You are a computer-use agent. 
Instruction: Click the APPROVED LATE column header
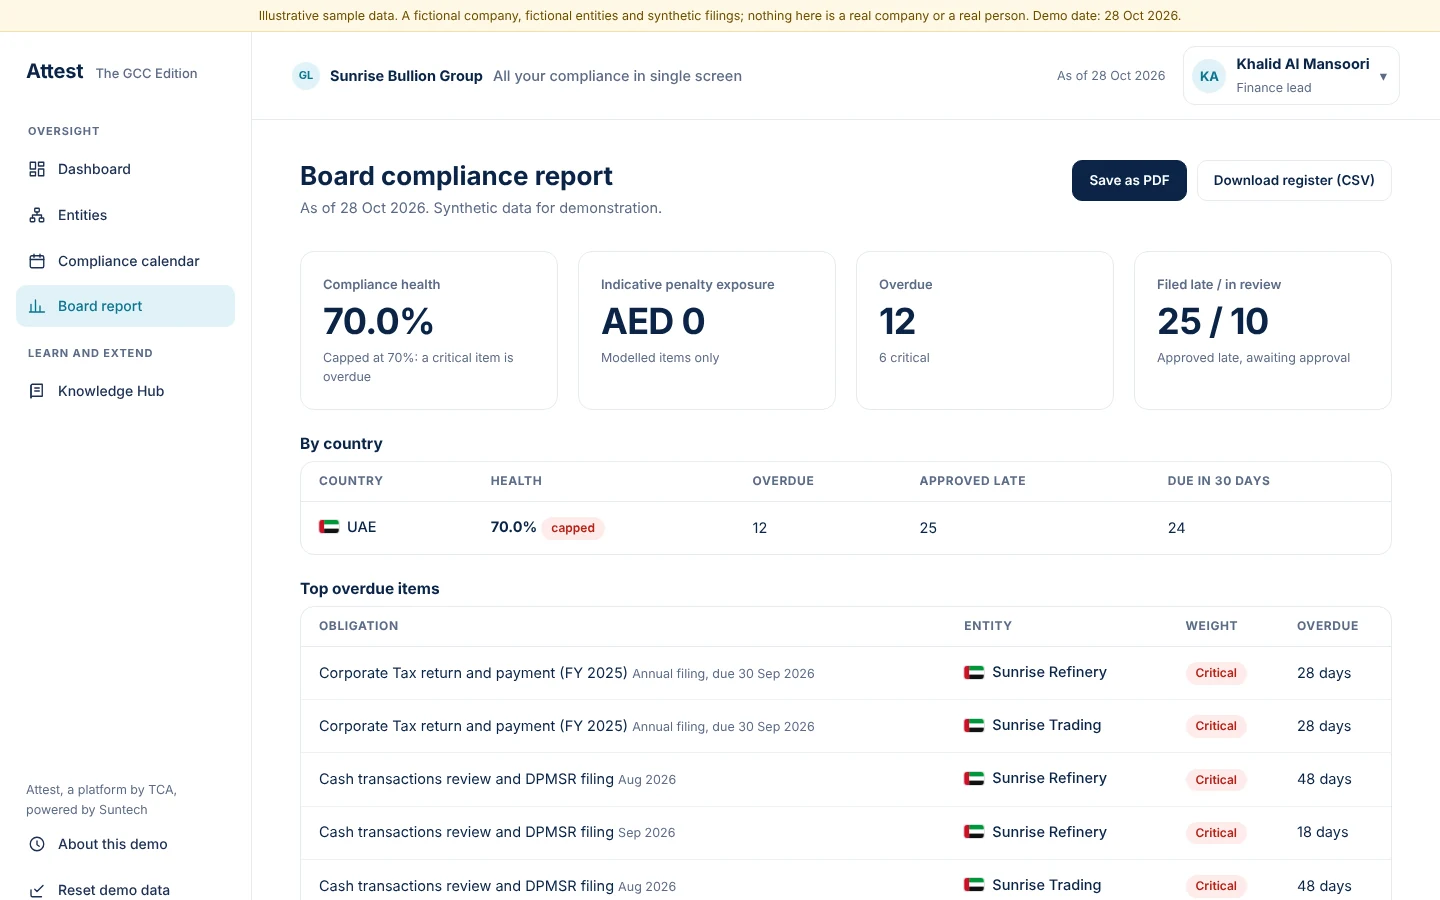coord(973,481)
